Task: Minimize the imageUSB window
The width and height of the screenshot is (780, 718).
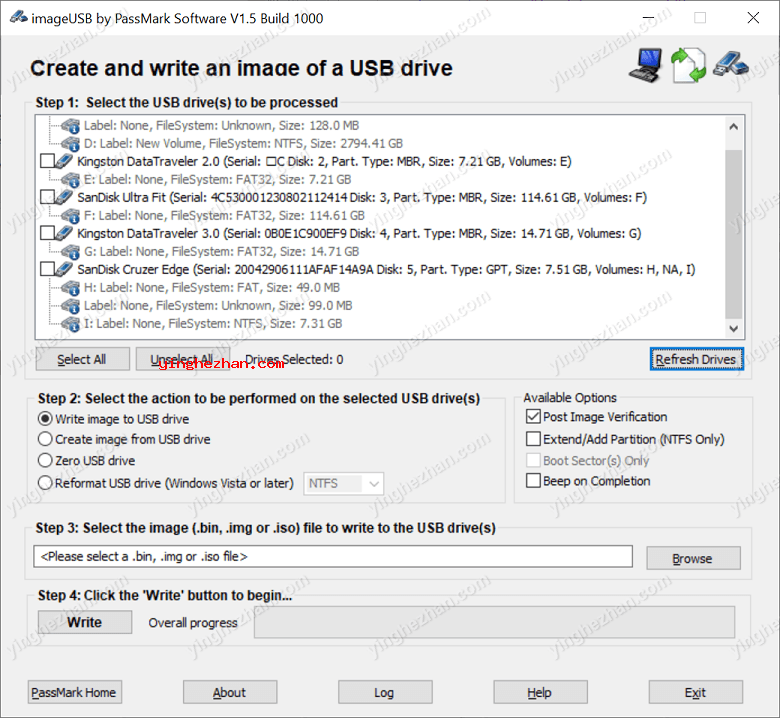Action: [x=648, y=18]
